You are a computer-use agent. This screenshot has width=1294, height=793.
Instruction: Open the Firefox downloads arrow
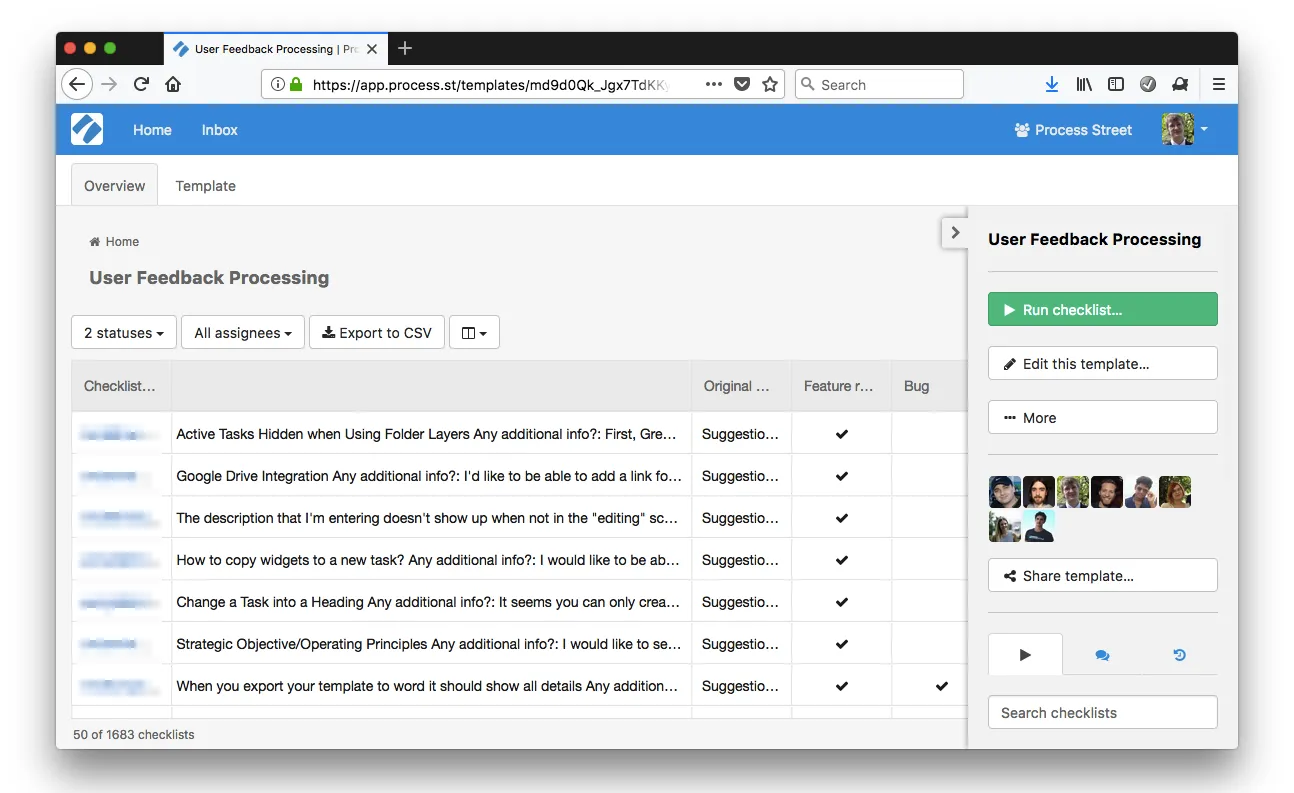point(1052,85)
